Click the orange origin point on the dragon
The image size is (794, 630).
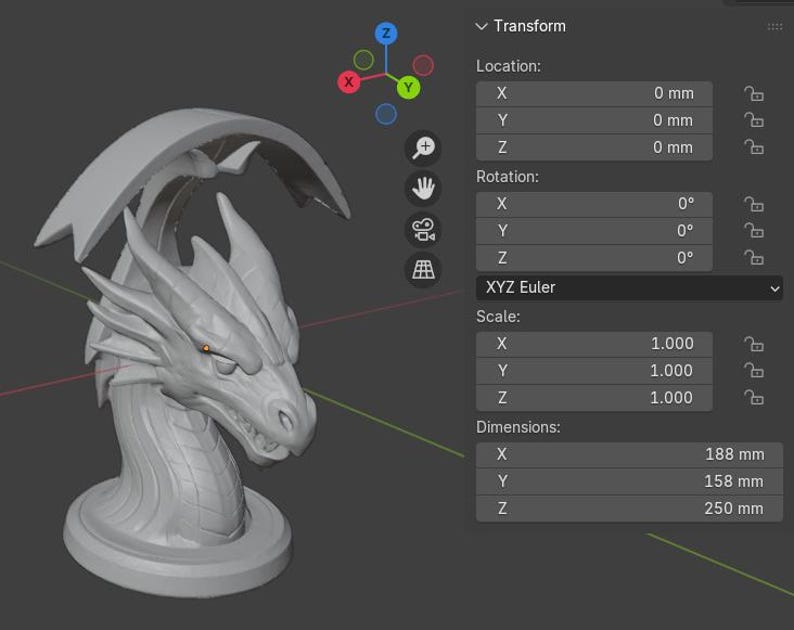pyautogui.click(x=206, y=348)
